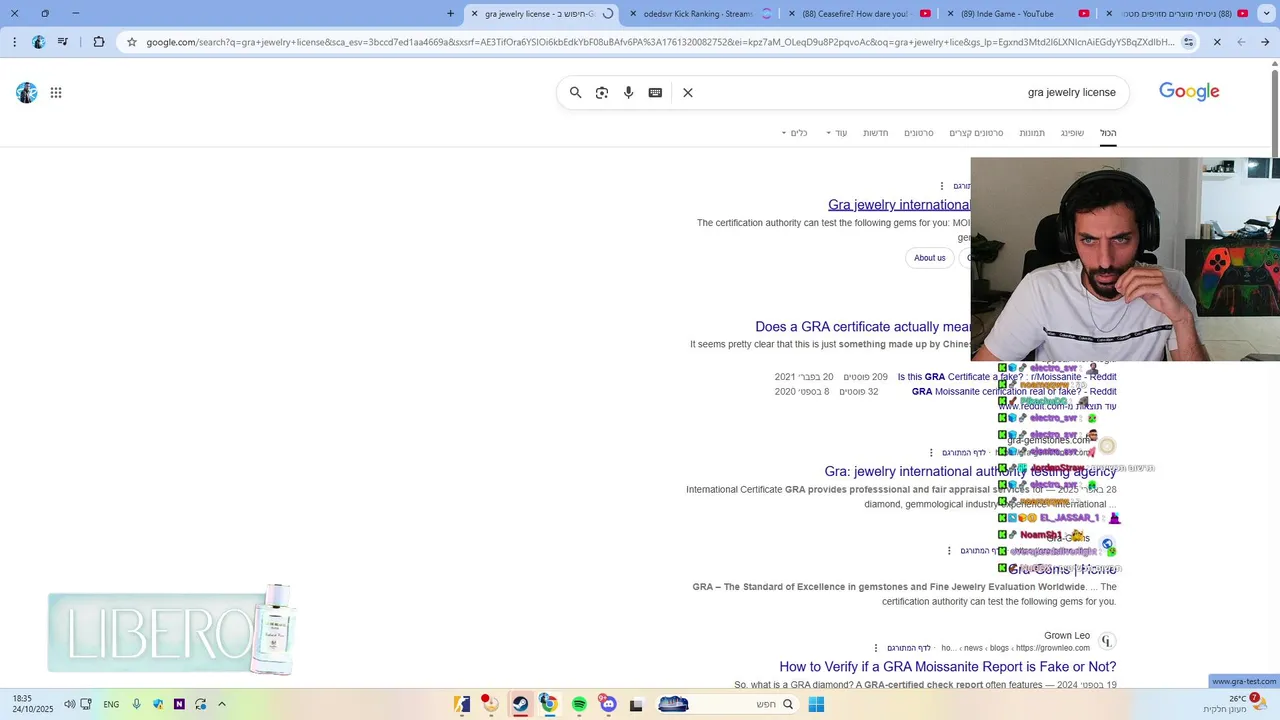
Task: Select the gra jewelry license tab
Action: point(540,14)
